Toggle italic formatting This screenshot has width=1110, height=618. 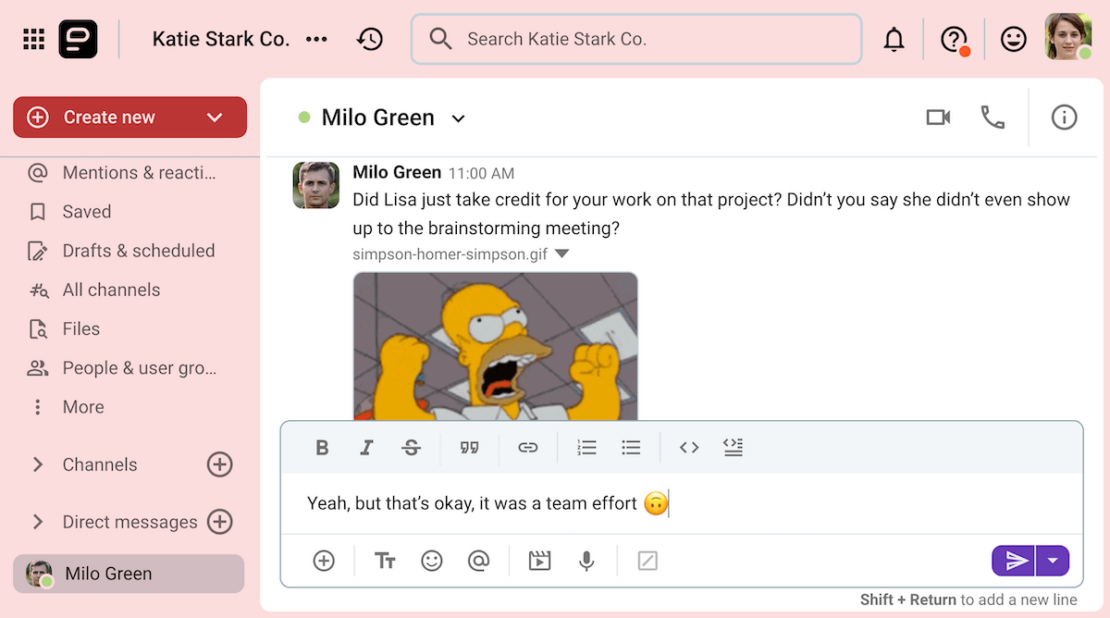pos(366,448)
